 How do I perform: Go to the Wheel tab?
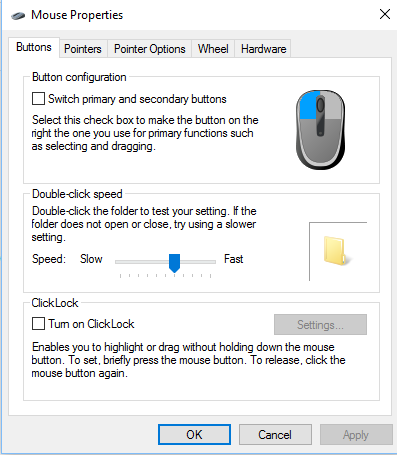[213, 49]
